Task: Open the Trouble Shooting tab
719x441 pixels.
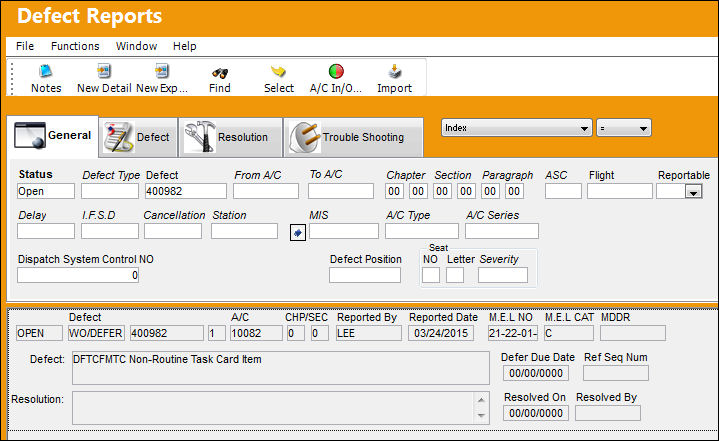Action: (353, 138)
